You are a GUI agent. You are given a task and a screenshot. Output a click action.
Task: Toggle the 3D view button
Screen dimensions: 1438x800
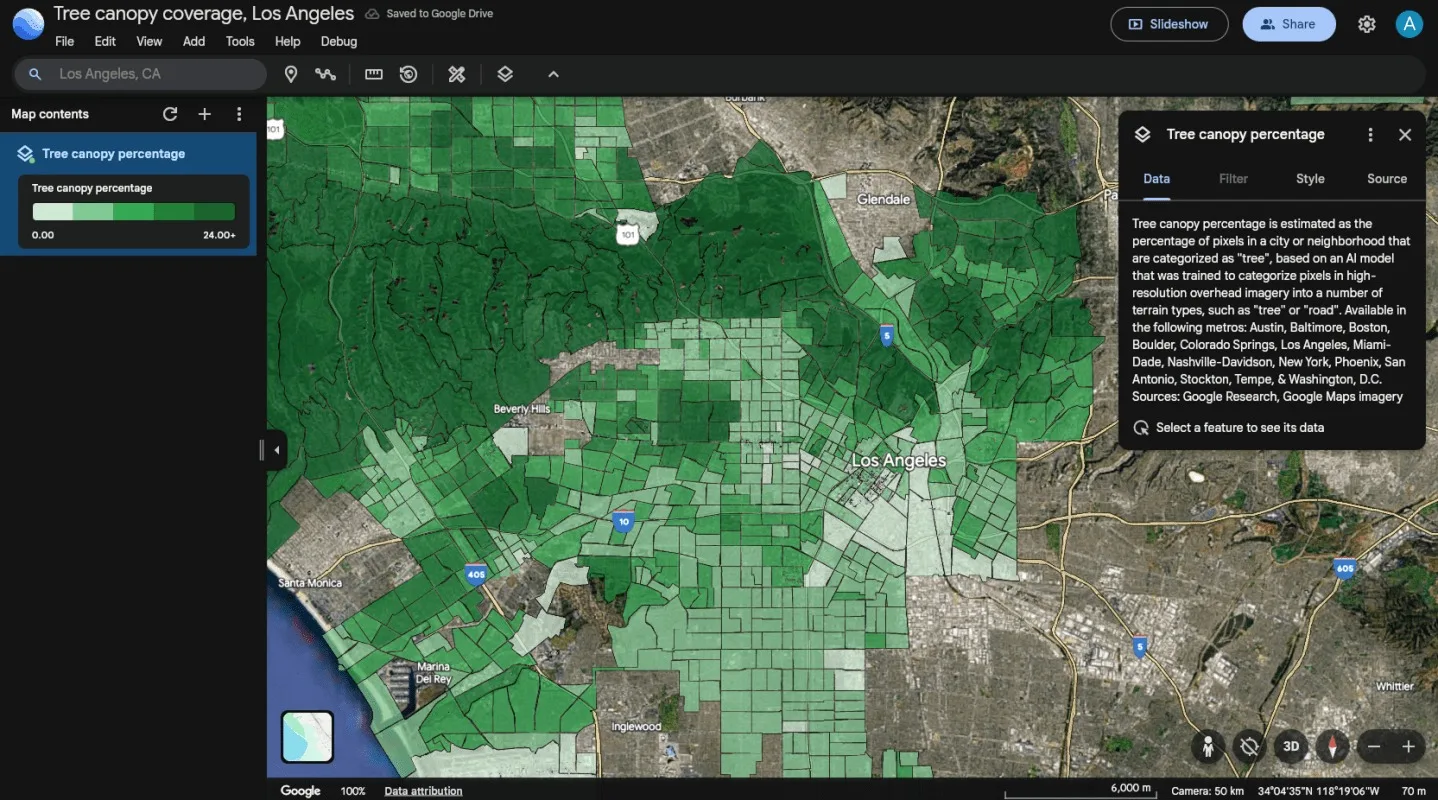(1291, 746)
